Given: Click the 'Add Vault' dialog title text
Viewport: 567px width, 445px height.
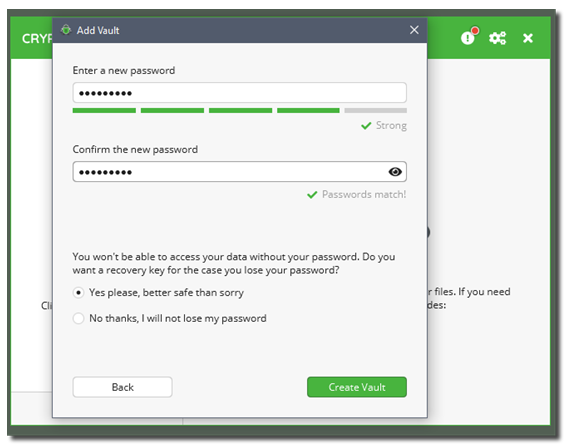Looking at the screenshot, I should point(98,30).
